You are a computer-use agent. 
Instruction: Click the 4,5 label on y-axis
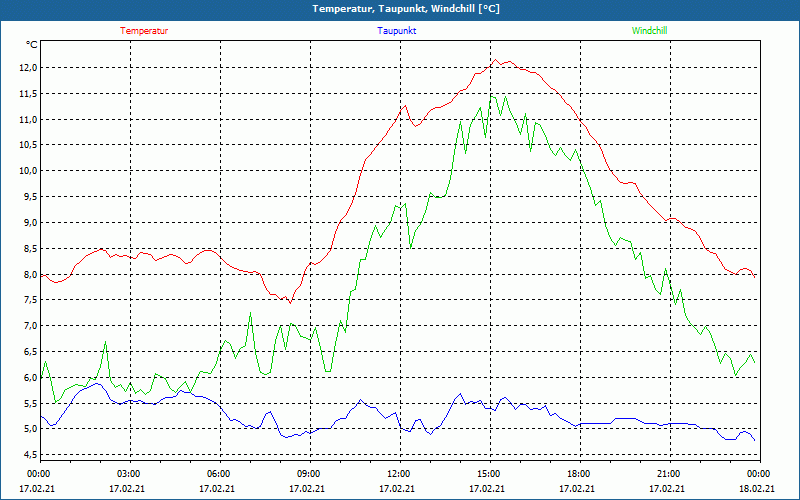coord(28,455)
